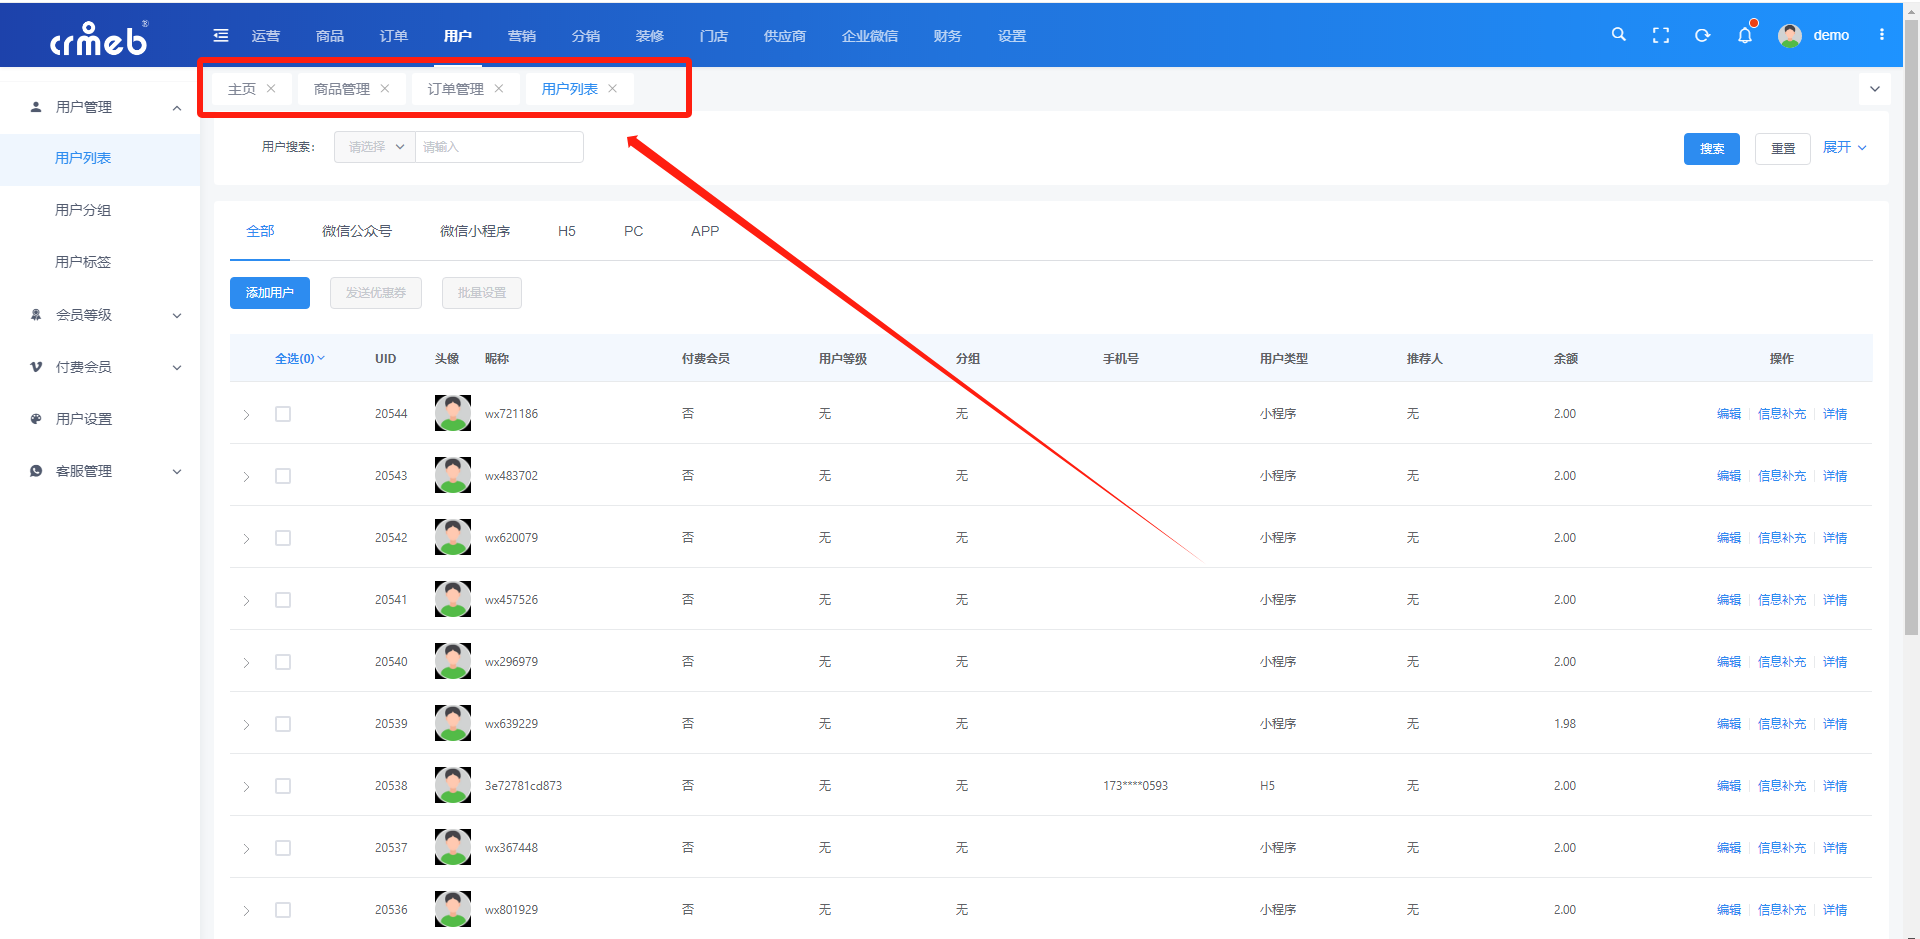Image resolution: width=1920 pixels, height=939 pixels.
Task: Collapse the sidebar with the menu fold icon
Action: (x=221, y=36)
